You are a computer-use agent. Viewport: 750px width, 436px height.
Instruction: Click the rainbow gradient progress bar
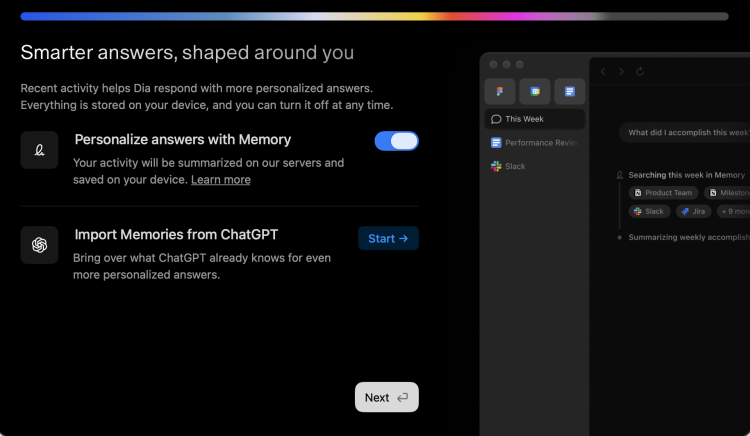pyautogui.click(x=374, y=16)
